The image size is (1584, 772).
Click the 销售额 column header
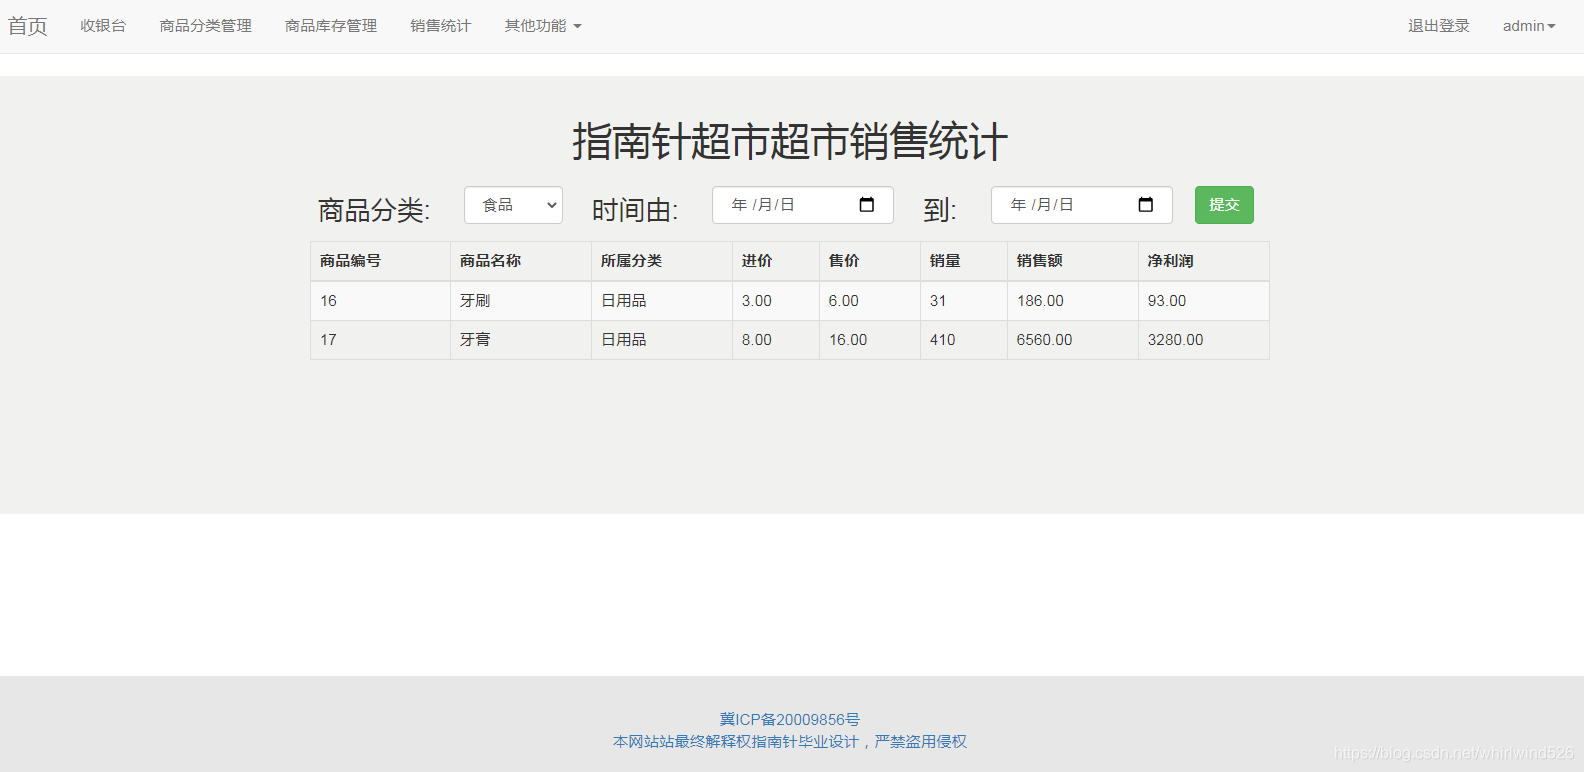click(1073, 261)
